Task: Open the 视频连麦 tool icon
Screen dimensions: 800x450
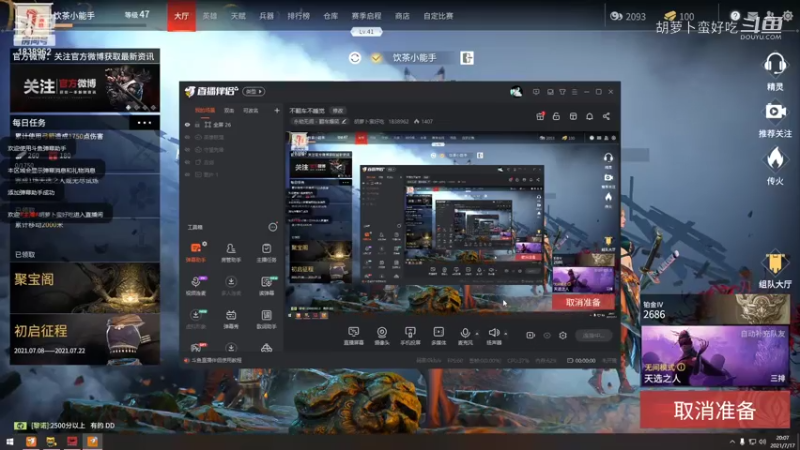Action: pyautogui.click(x=195, y=285)
